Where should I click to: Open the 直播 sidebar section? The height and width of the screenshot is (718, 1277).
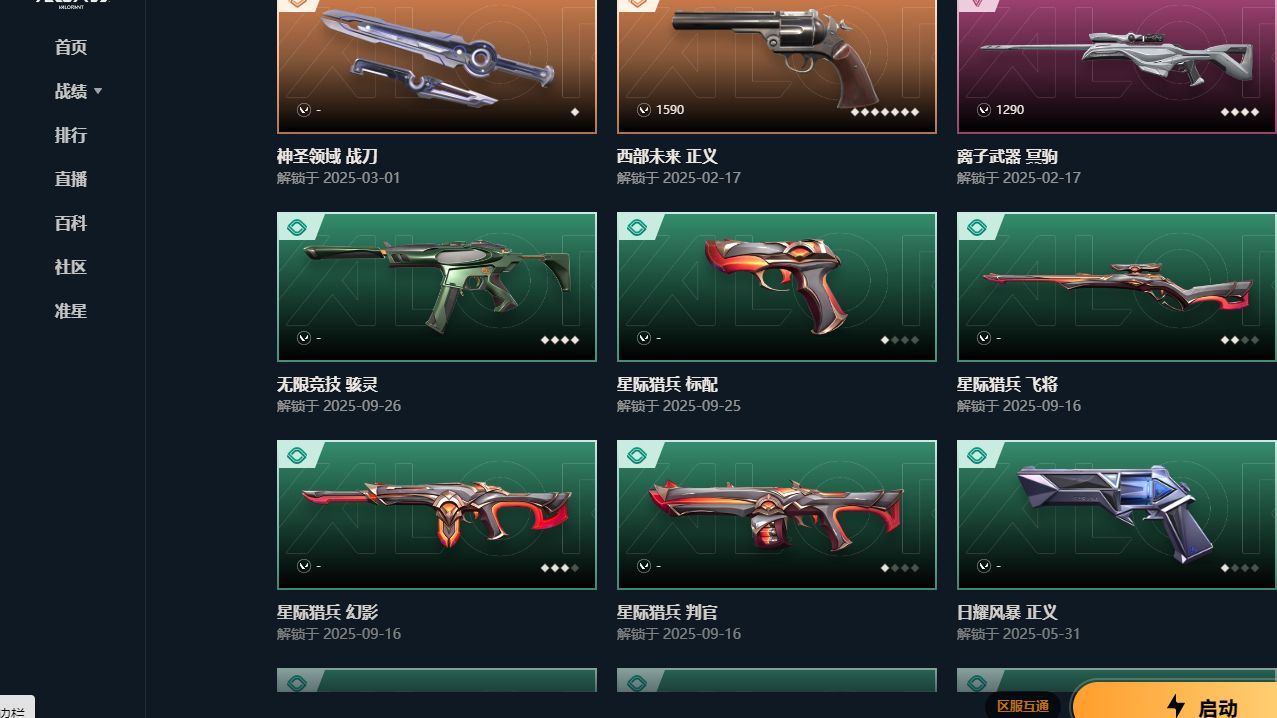(71, 179)
